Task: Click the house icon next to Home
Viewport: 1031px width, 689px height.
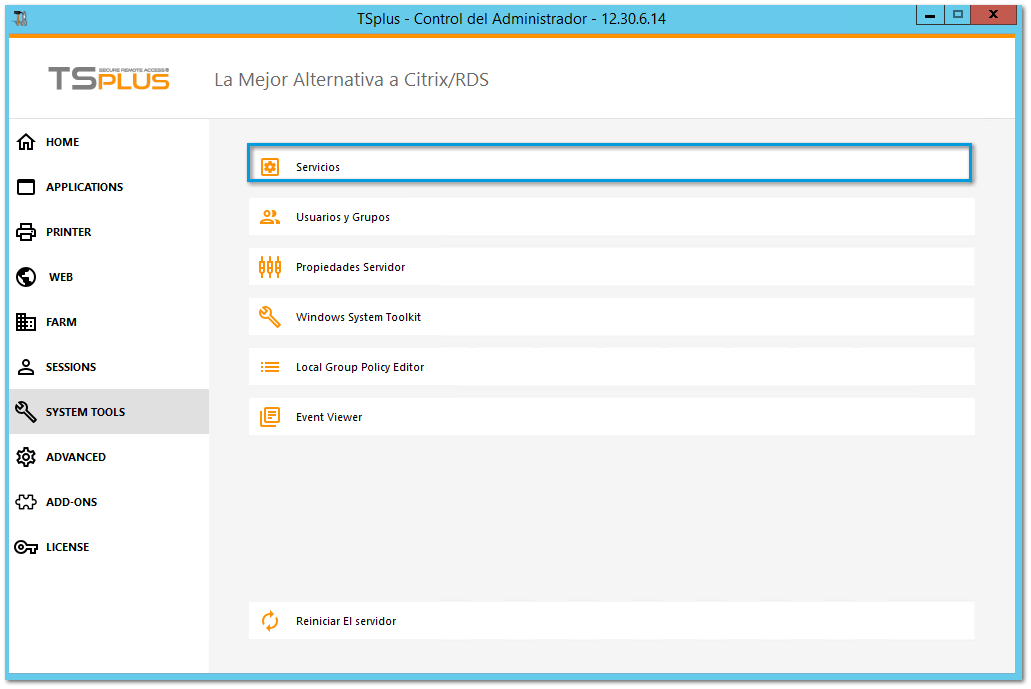Action: coord(26,142)
